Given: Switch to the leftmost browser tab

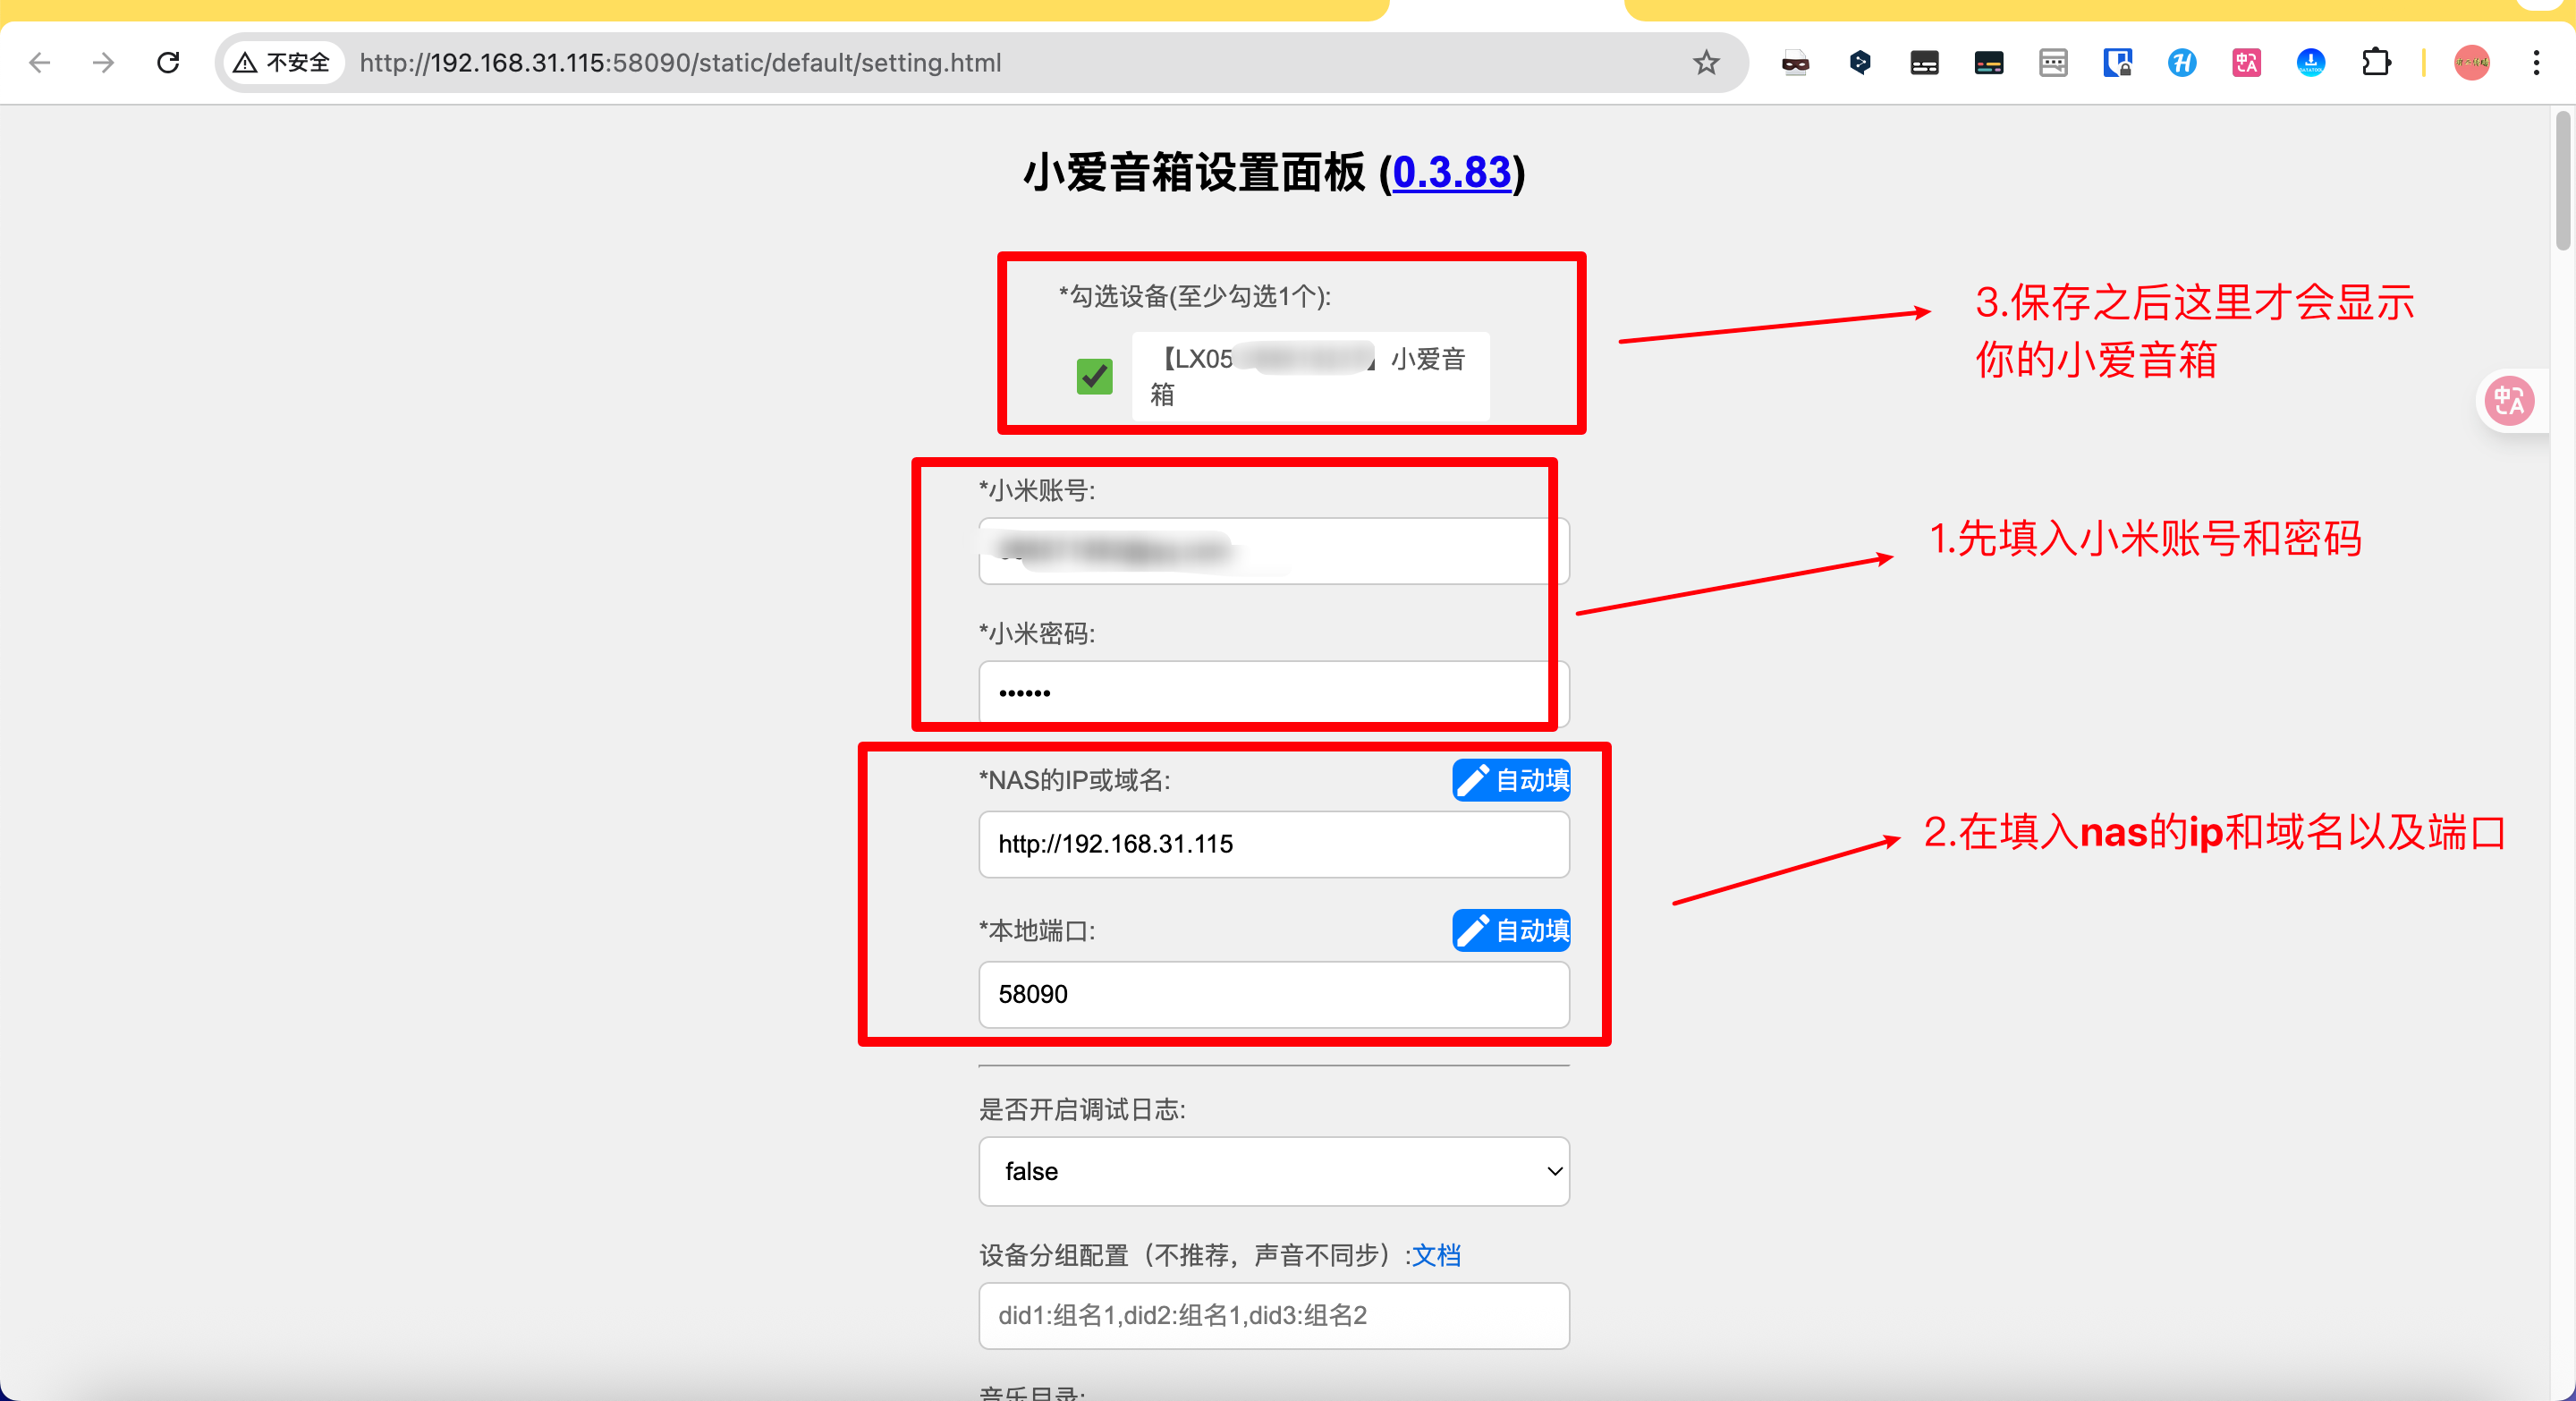Looking at the screenshot, I should pyautogui.click(x=600, y=8).
